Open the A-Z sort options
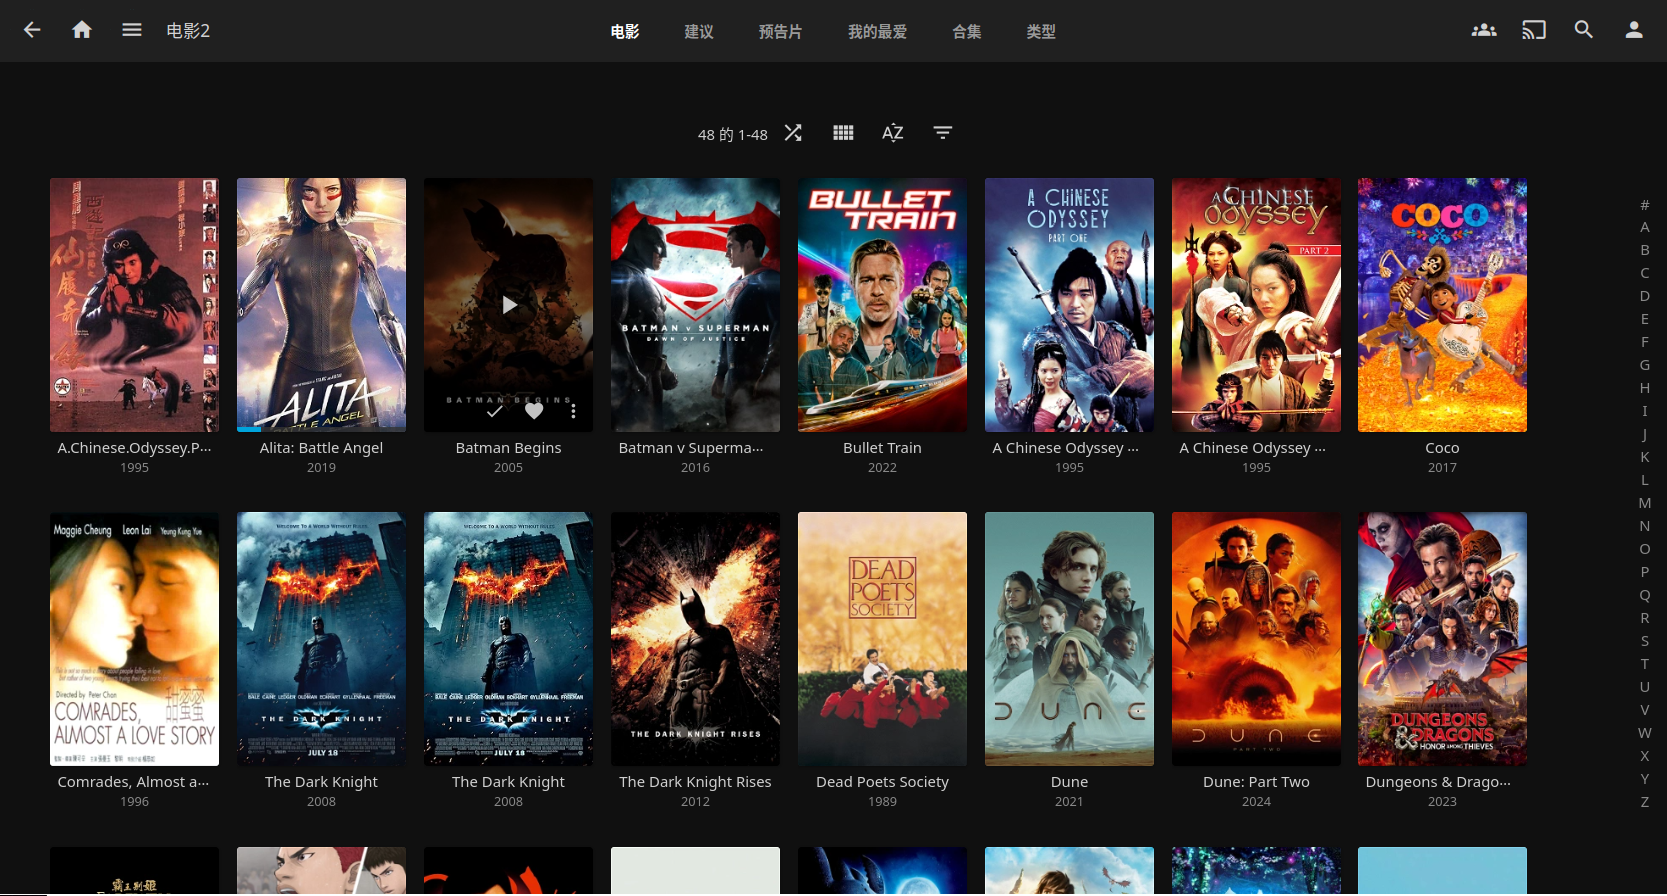This screenshot has width=1667, height=896. (x=893, y=133)
